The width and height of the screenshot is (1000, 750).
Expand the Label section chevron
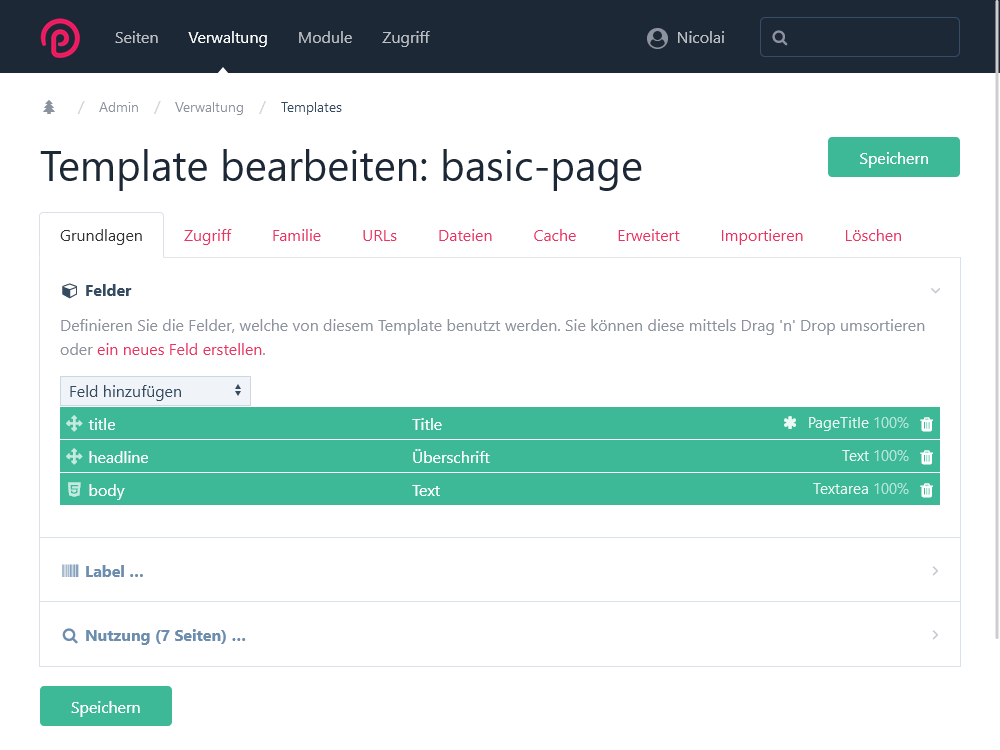pyautogui.click(x=935, y=571)
